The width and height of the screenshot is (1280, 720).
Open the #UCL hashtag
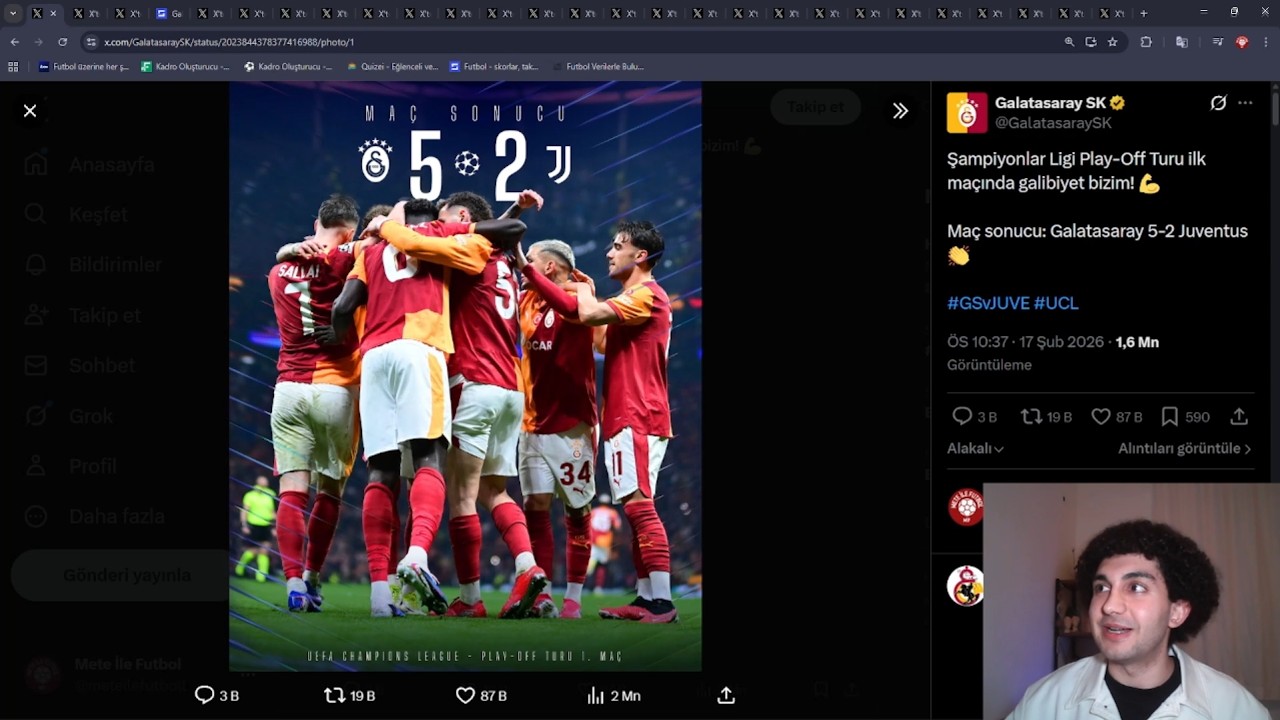pyautogui.click(x=1056, y=303)
